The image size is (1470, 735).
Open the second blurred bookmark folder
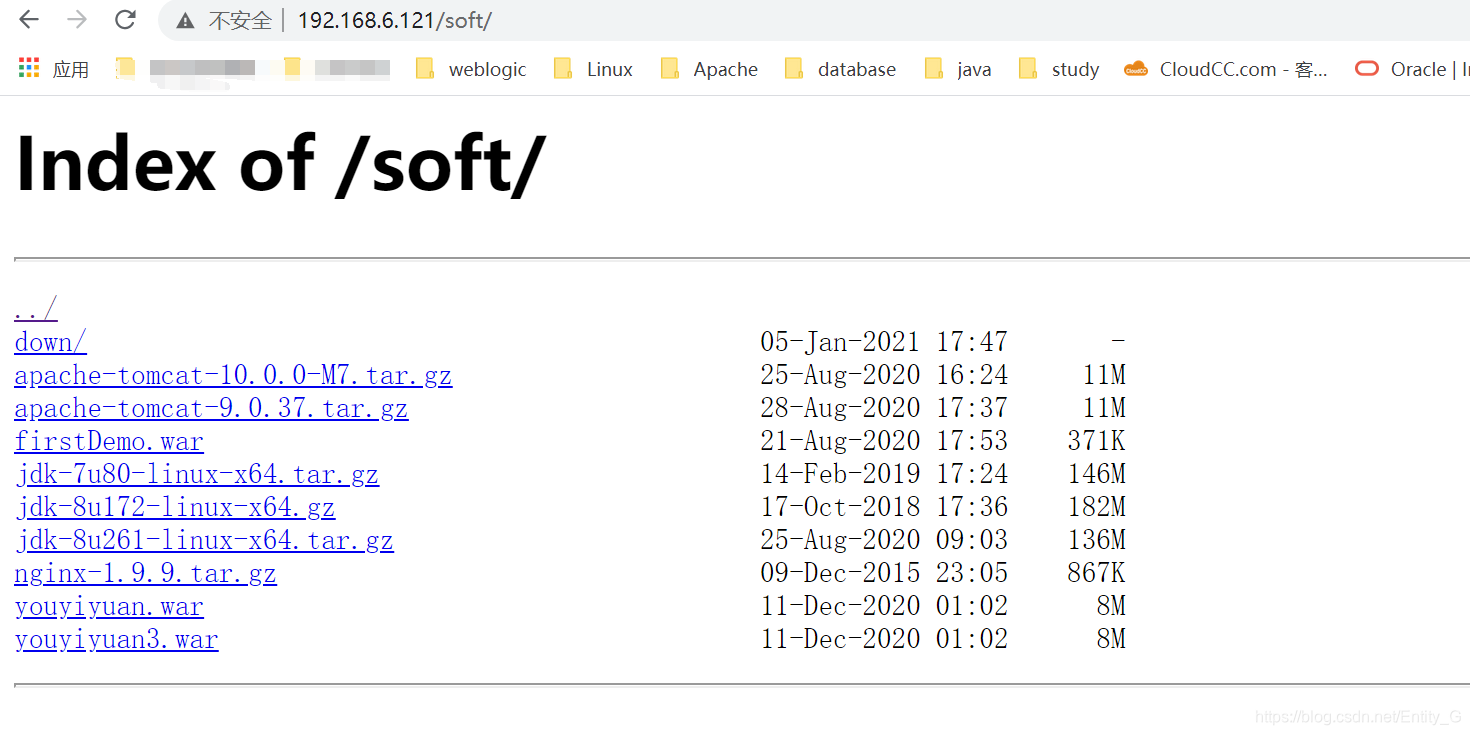[x=337, y=69]
